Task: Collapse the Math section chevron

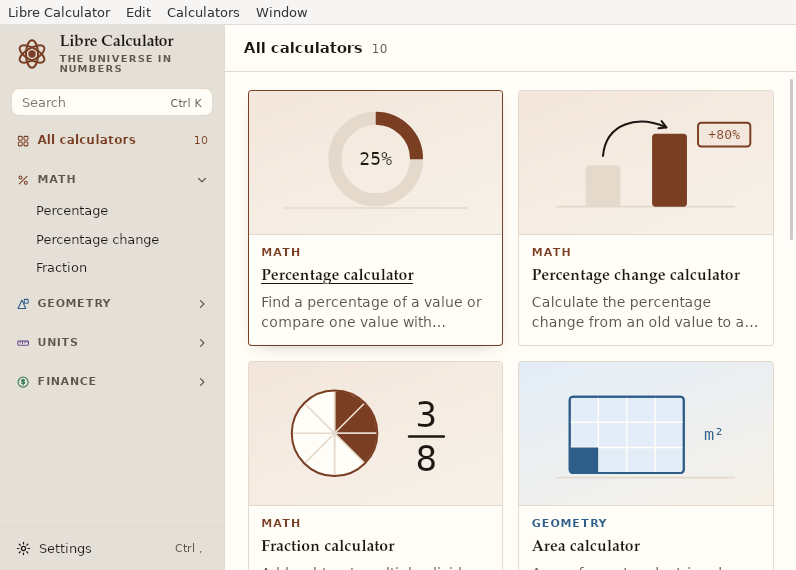Action: tap(202, 180)
